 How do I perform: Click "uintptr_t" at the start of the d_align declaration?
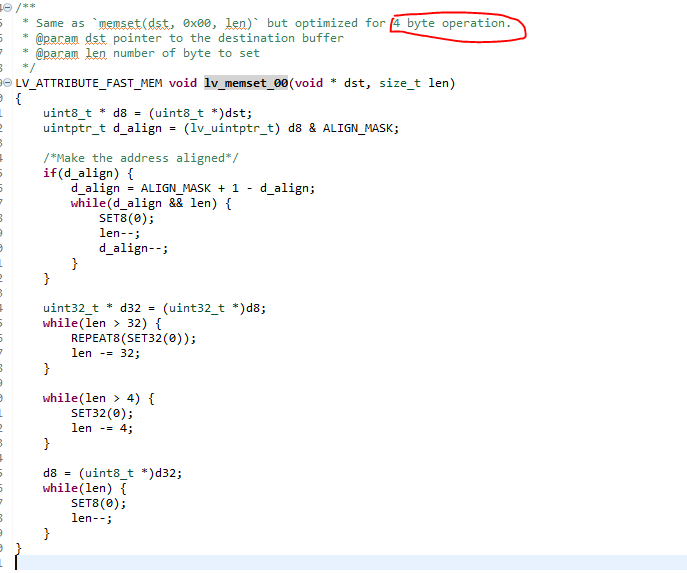74,128
